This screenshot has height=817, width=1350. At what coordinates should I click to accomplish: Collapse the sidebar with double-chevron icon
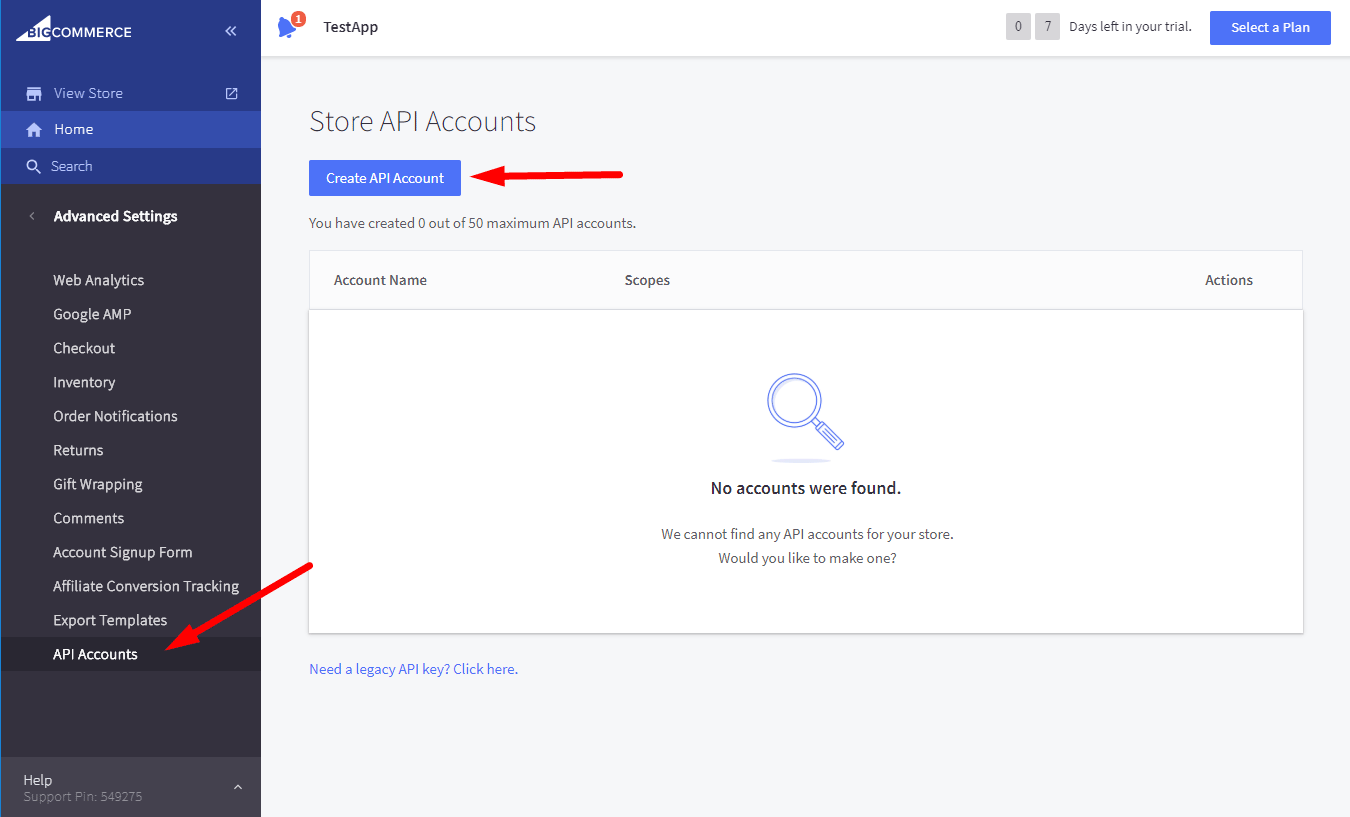pyautogui.click(x=231, y=31)
